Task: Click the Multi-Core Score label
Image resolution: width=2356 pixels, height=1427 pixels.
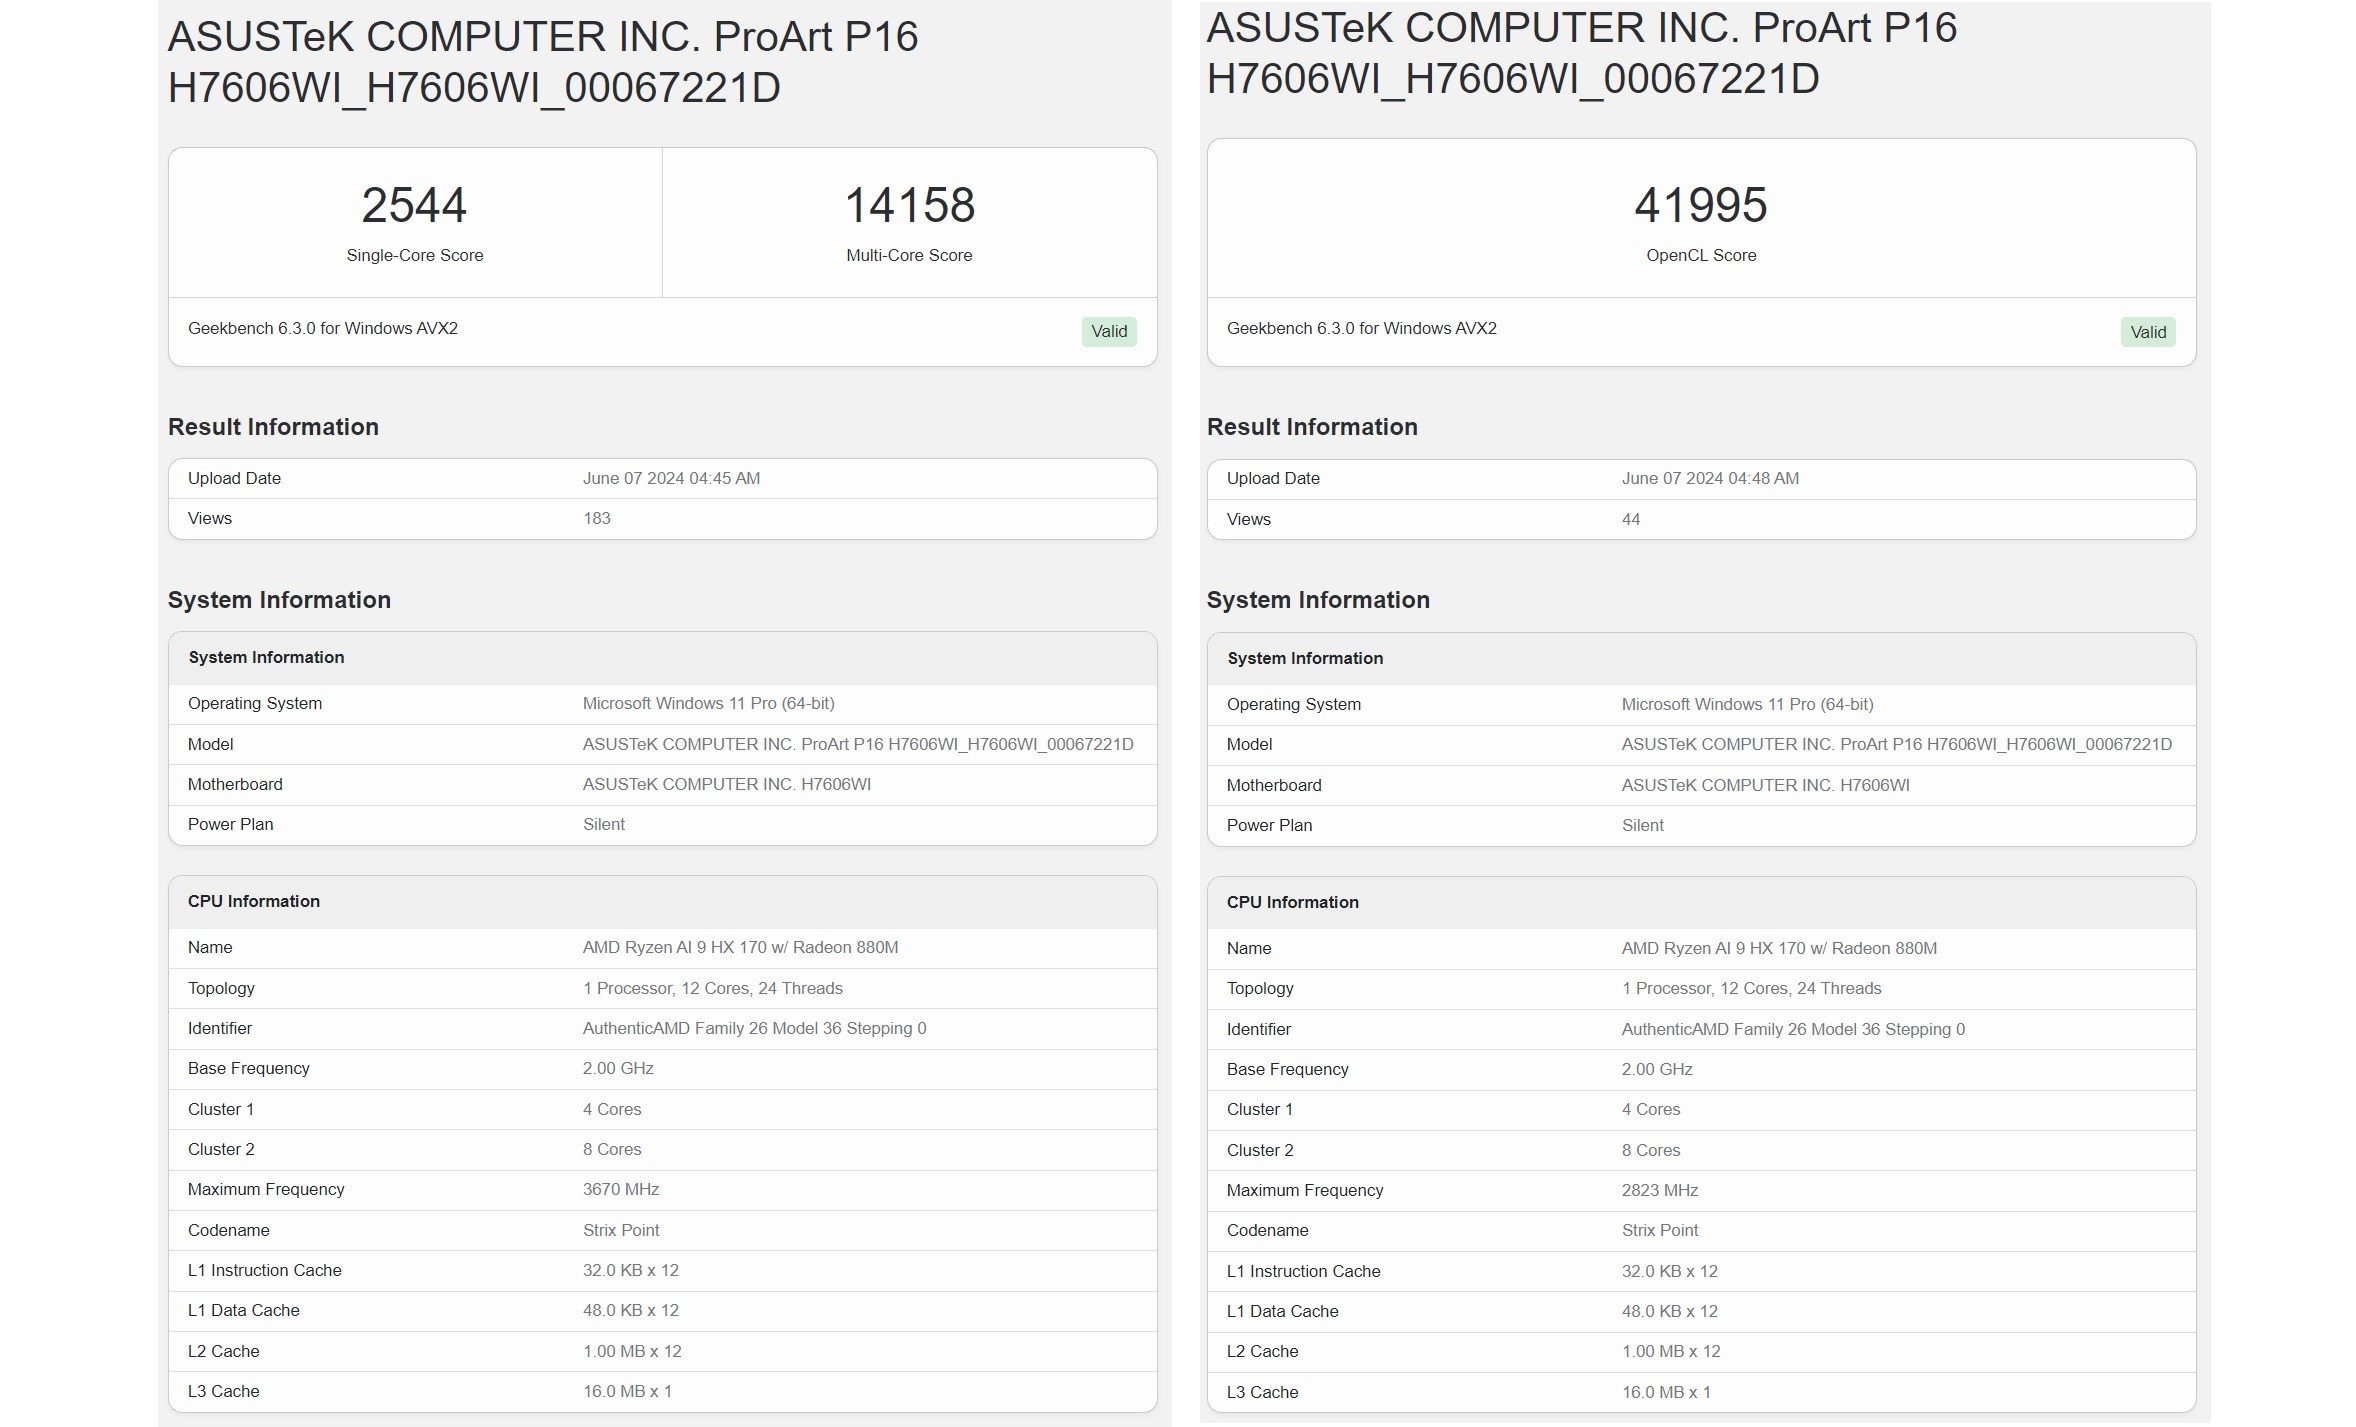Action: (909, 255)
